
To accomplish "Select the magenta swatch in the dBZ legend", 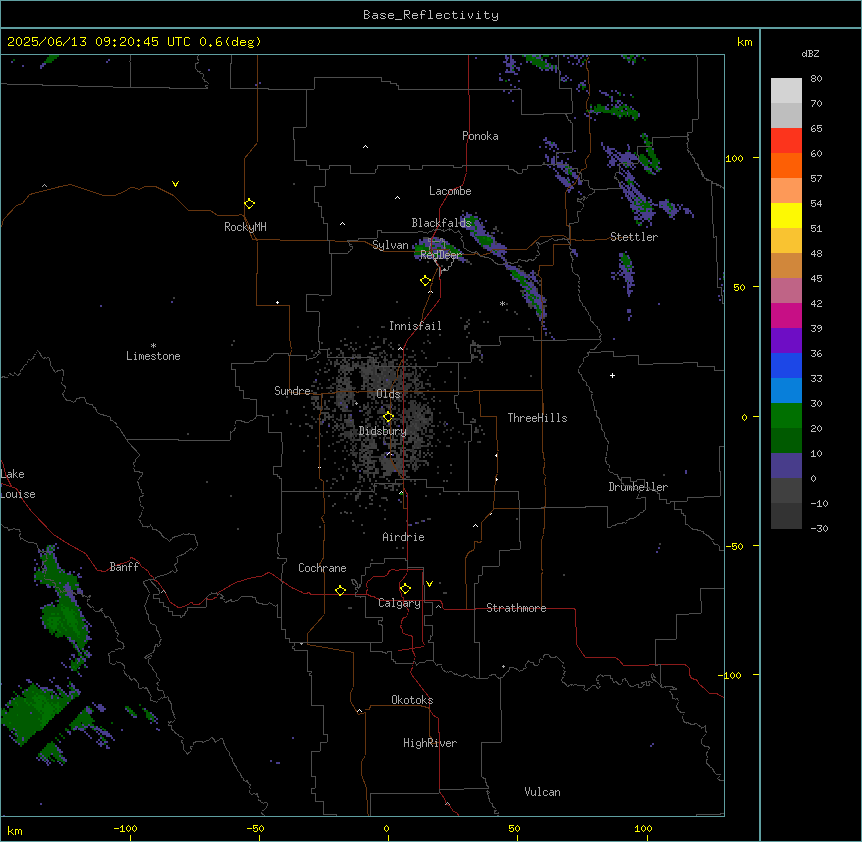I will pyautogui.click(x=786, y=315).
